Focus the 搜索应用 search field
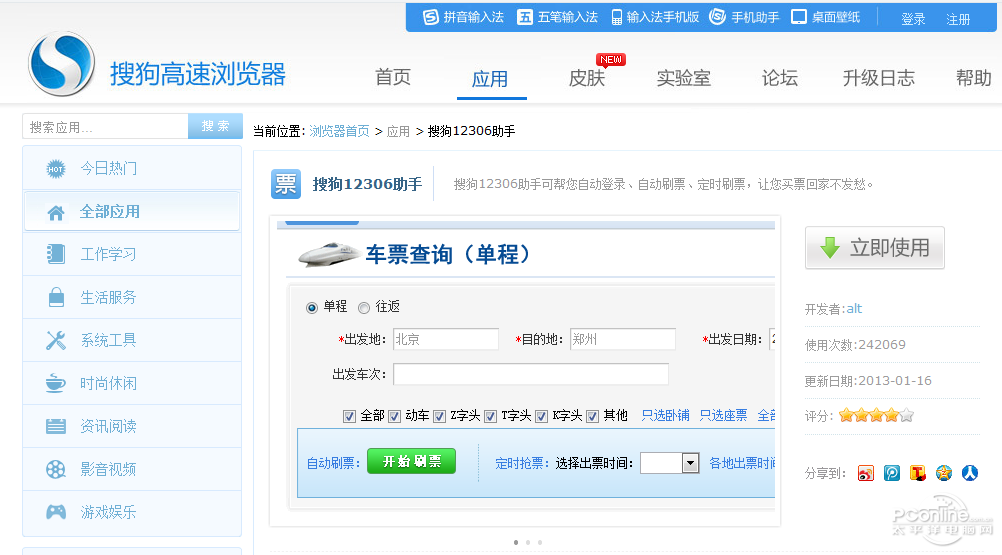Screen dimensions: 1002x555 coord(105,126)
